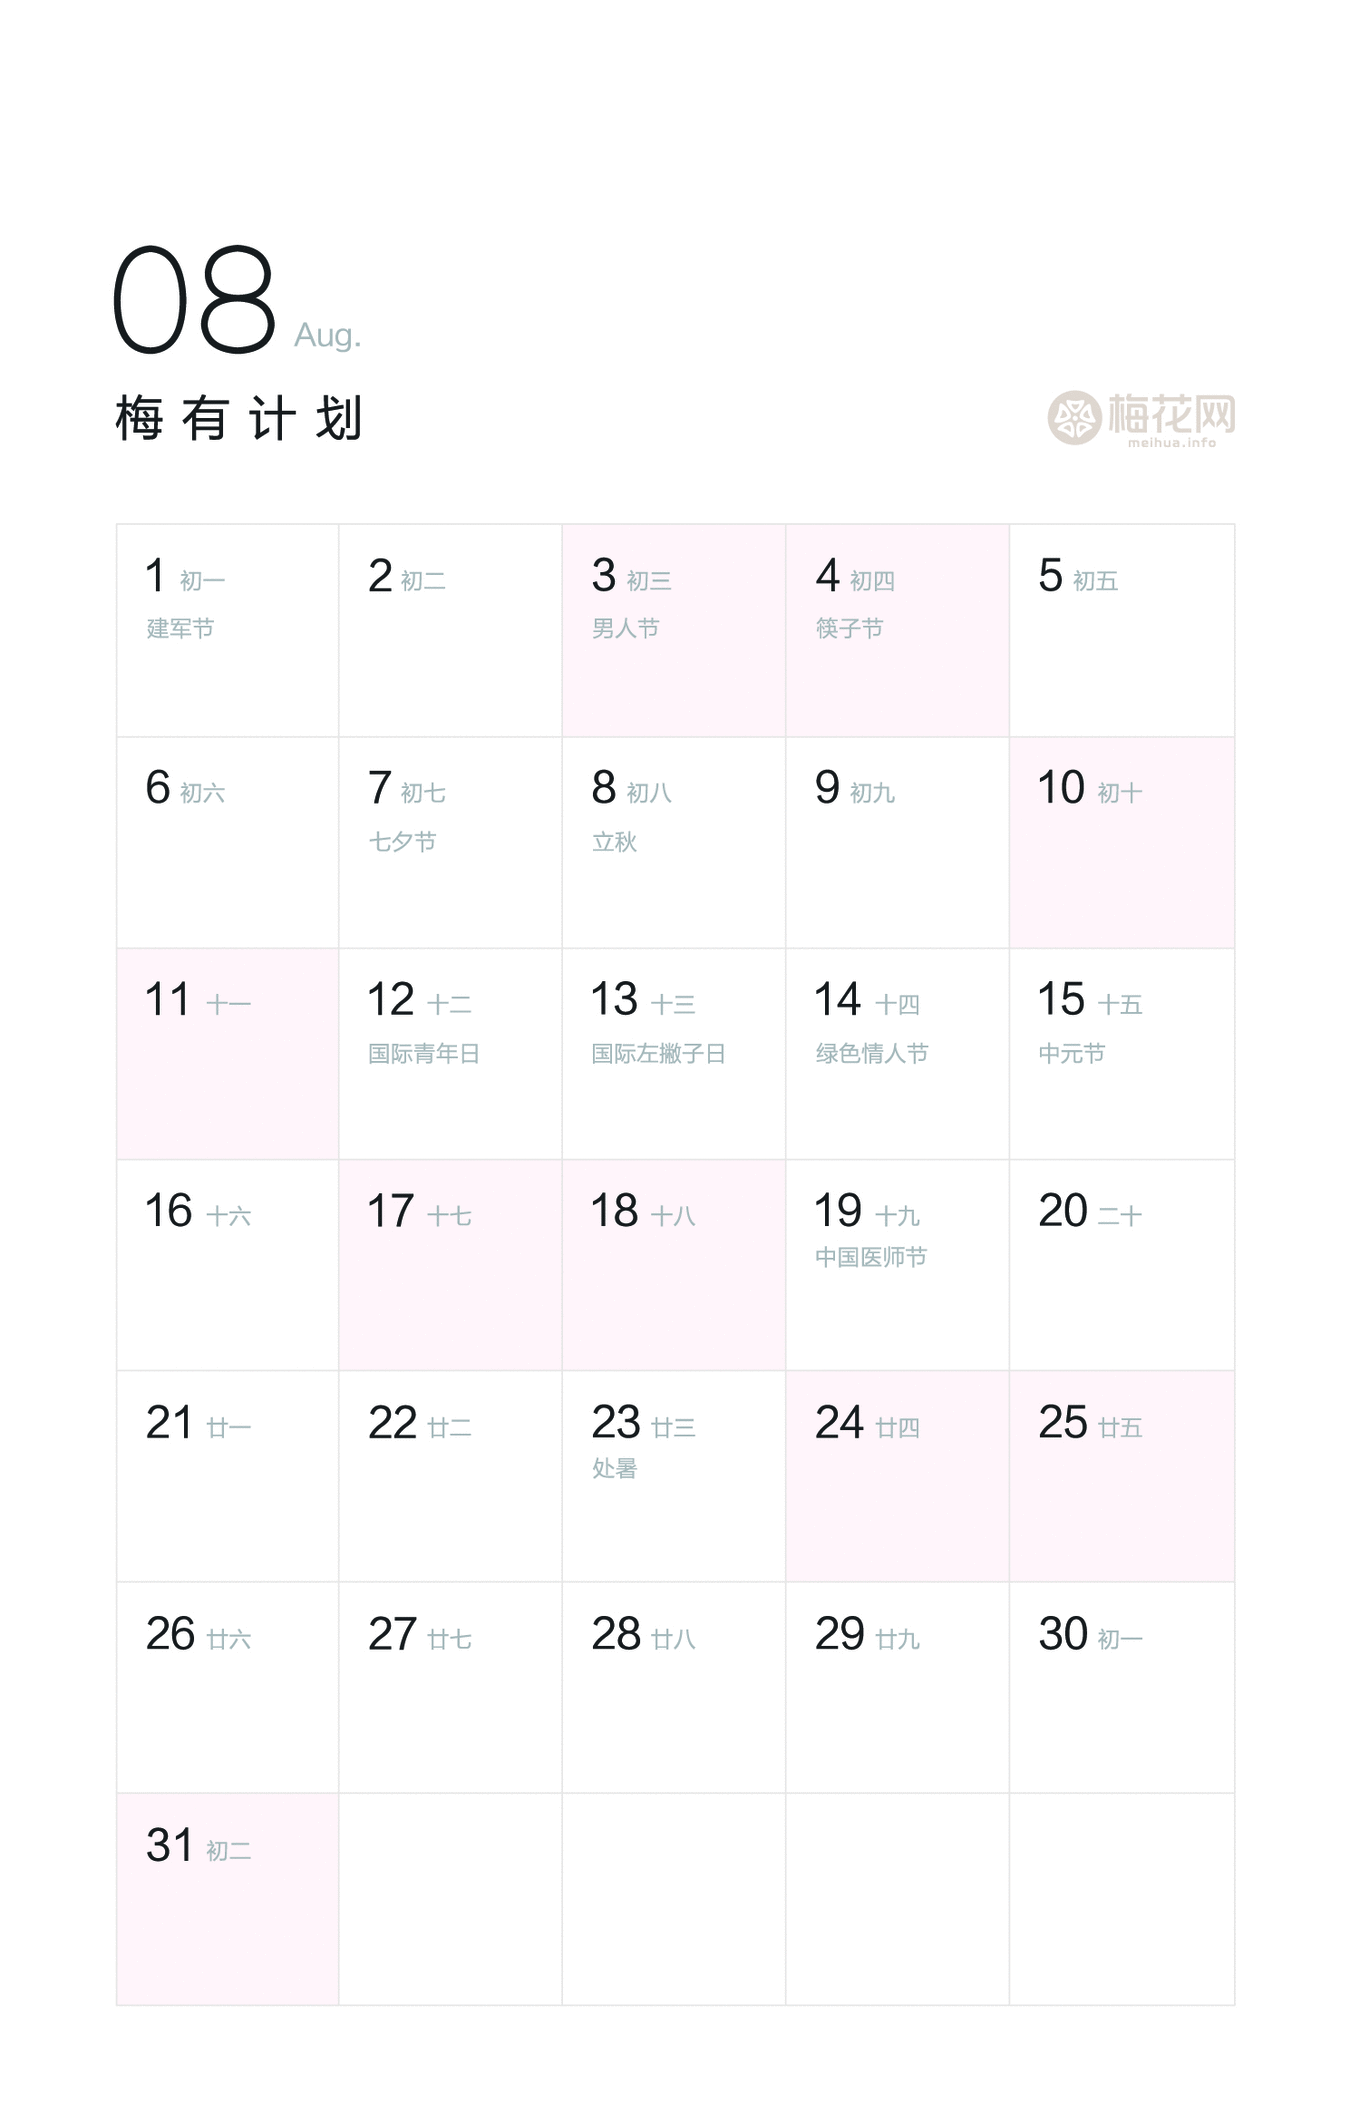Click 国际青年日 on August 12
Viewport: 1350px width, 2122px height.
tap(423, 1054)
